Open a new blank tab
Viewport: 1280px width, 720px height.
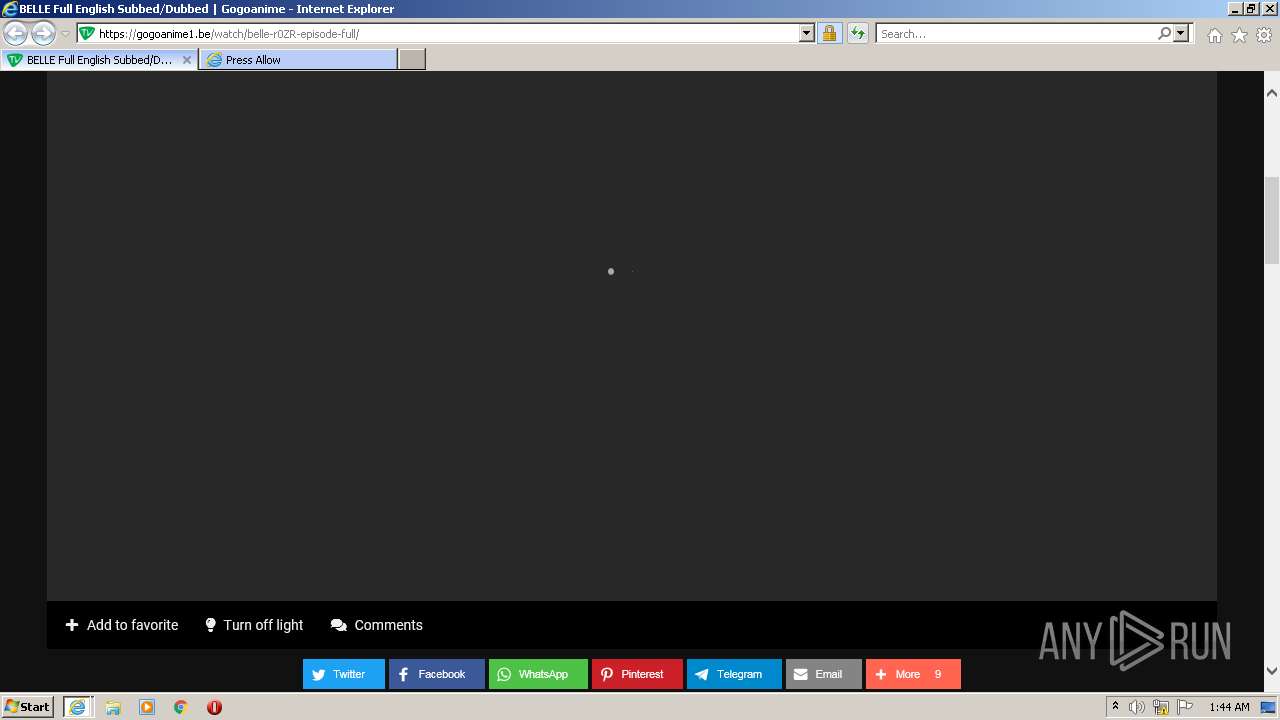(x=412, y=60)
